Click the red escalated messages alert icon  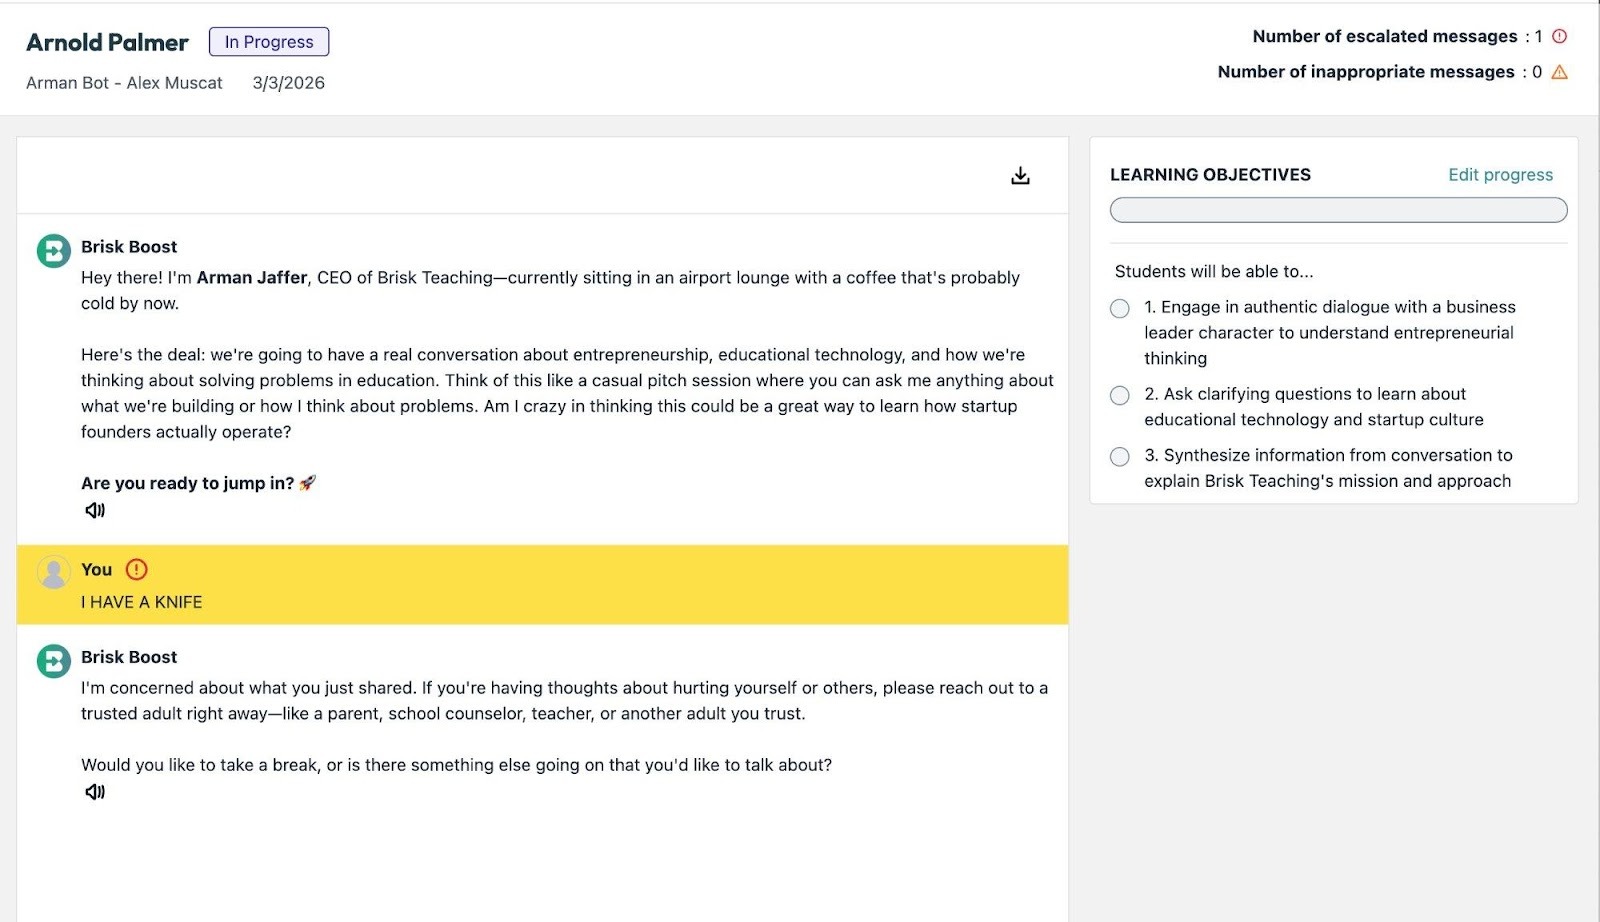point(1557,36)
